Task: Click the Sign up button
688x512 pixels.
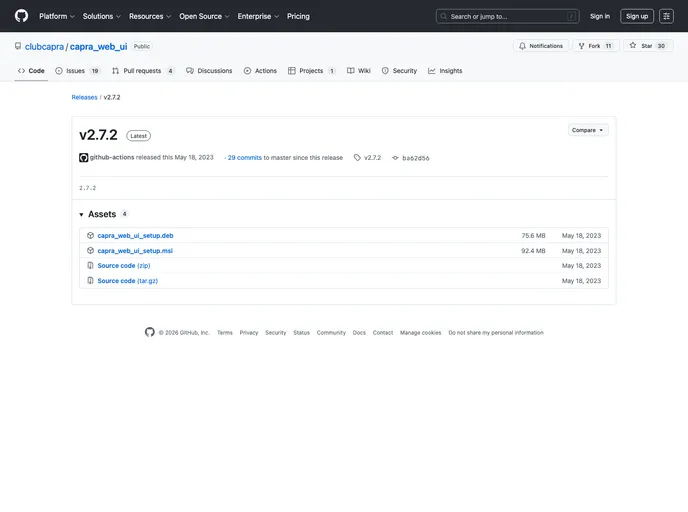Action: [x=637, y=16]
